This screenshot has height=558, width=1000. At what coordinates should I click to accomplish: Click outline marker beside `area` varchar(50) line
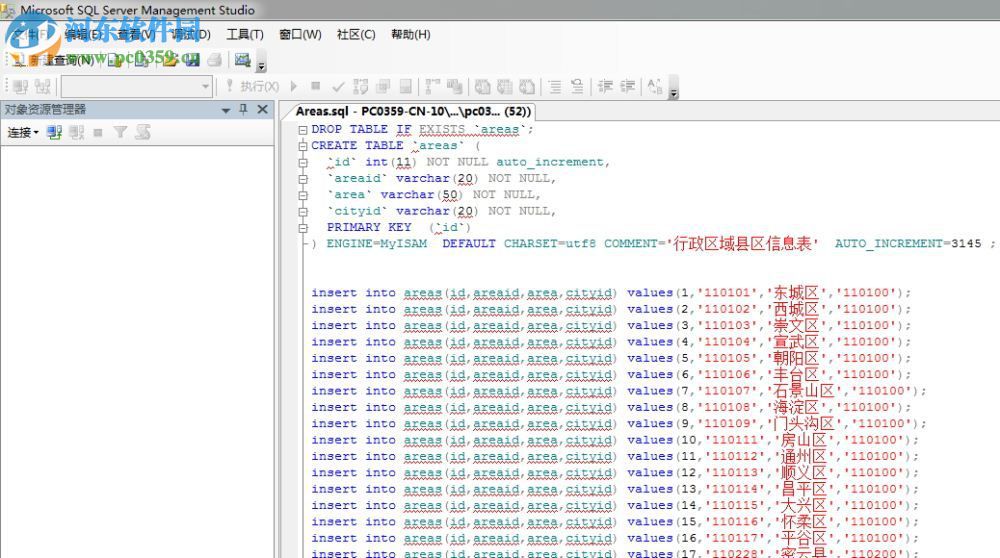pos(303,195)
